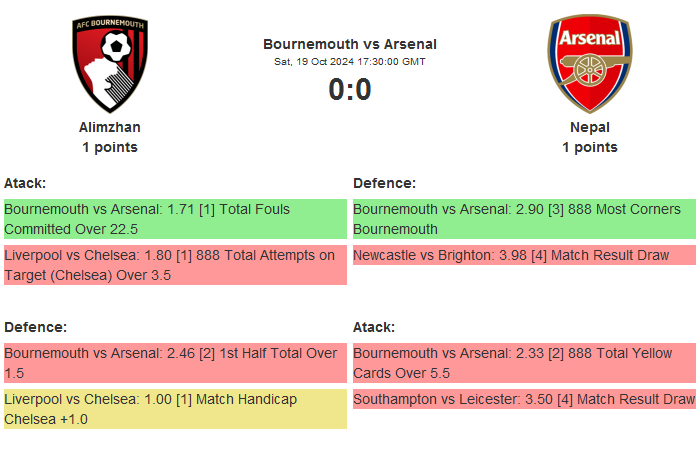Viewport: 700px width, 460px height.
Task: Pick the green Most Corners Bournemouth bet
Action: (524, 219)
